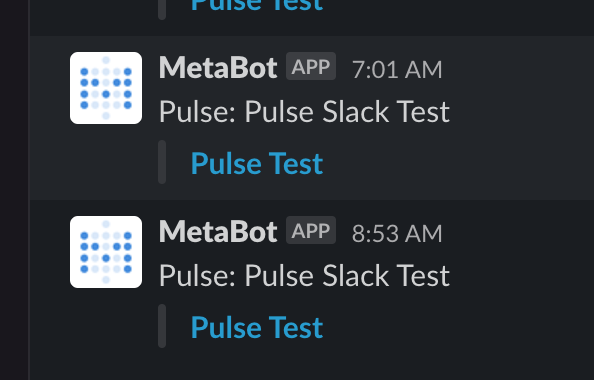Click the dark sidebar strip at the left edge

click(14, 190)
